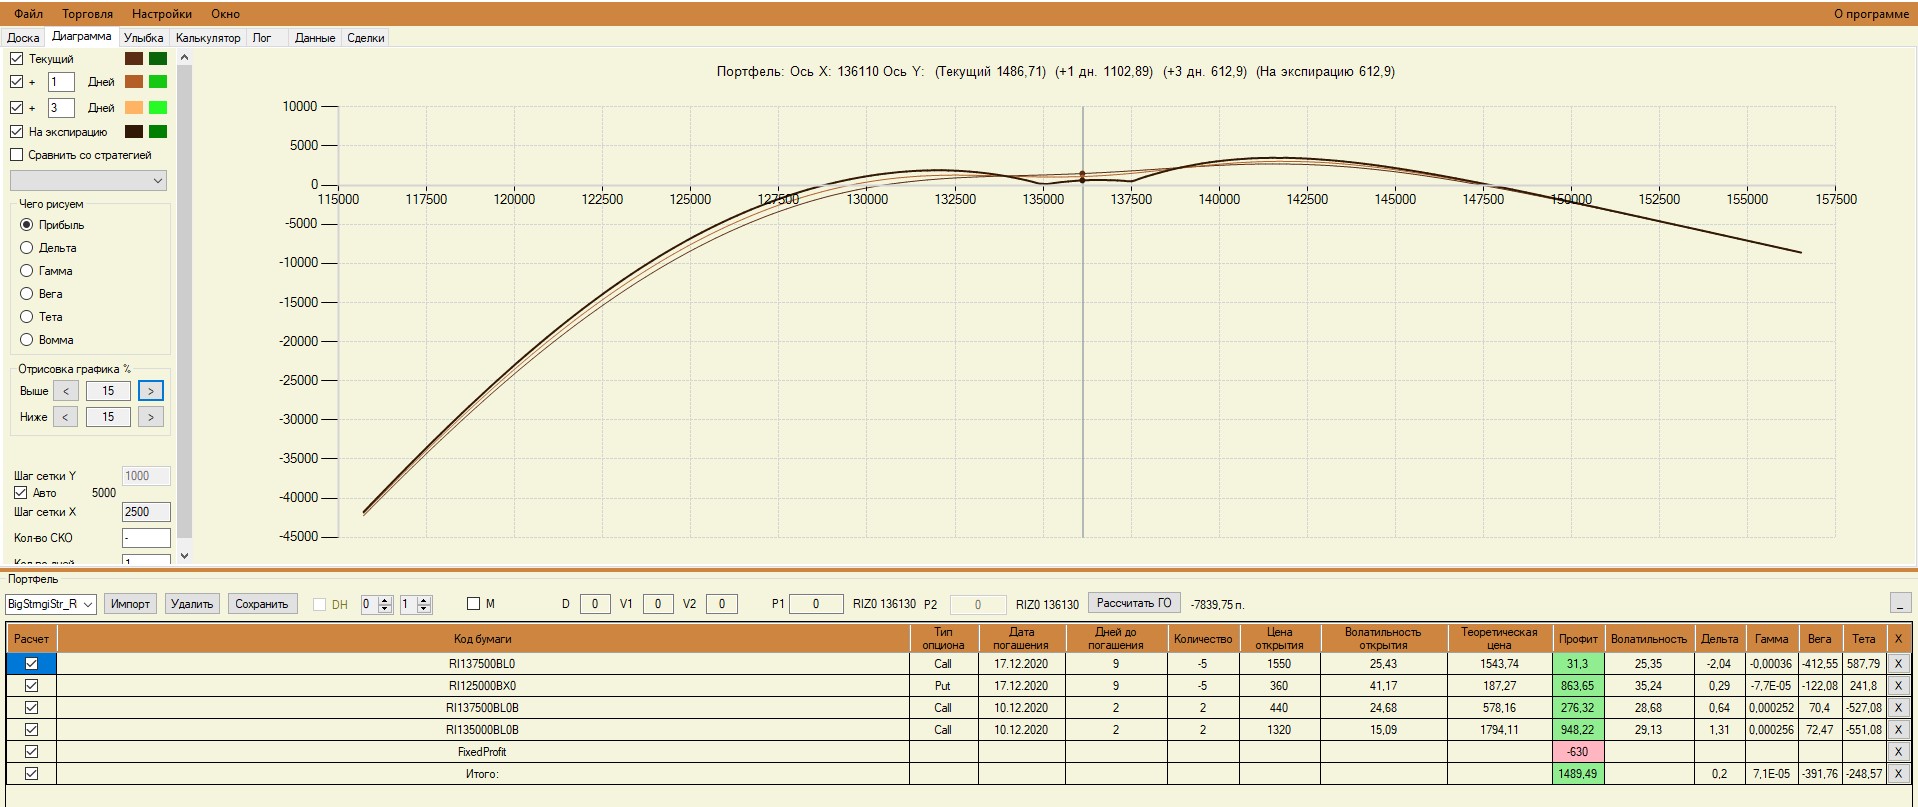Remove the RI125000BX0 put row via X button

pyautogui.click(x=1898, y=685)
